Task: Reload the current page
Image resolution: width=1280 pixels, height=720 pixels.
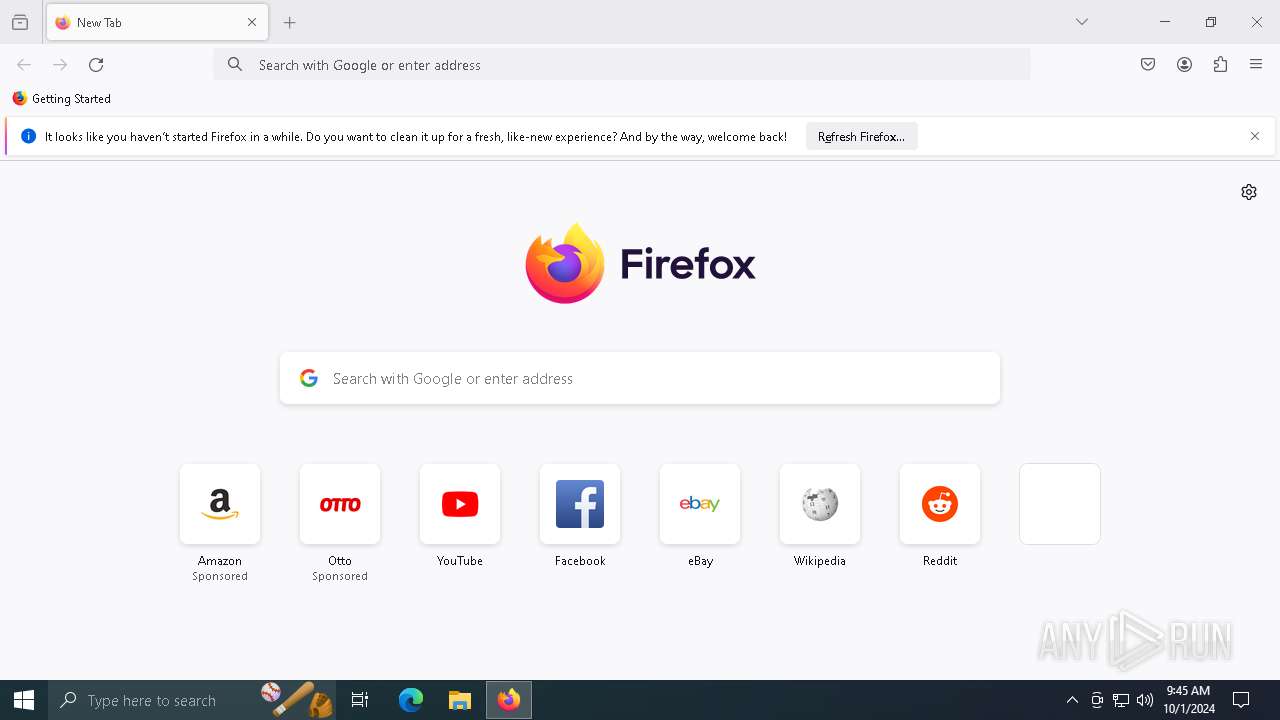Action: click(x=96, y=65)
